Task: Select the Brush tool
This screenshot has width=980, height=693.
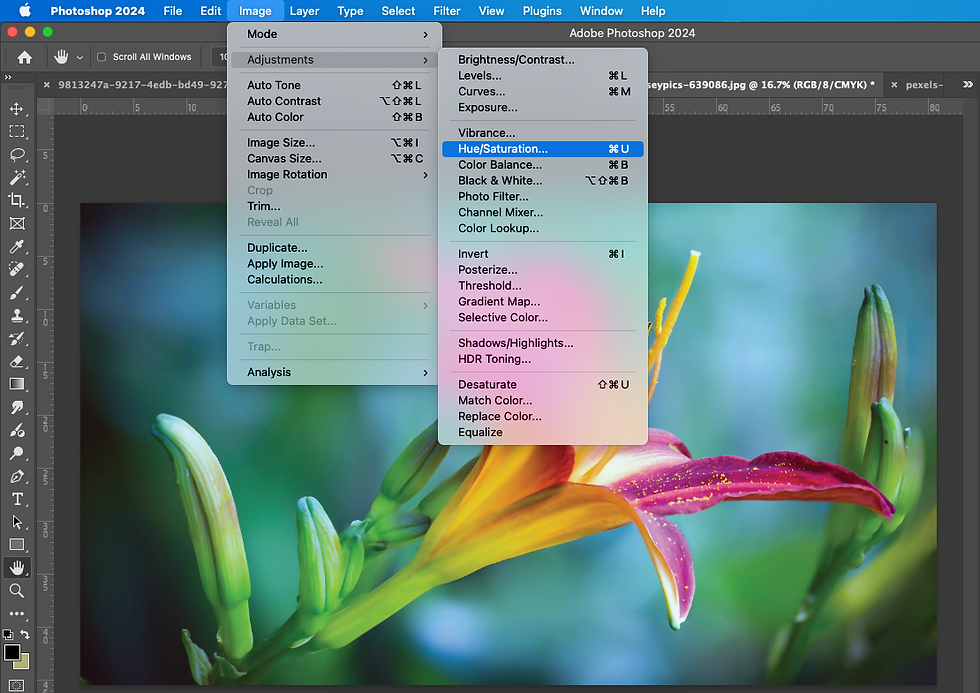Action: click(x=17, y=292)
